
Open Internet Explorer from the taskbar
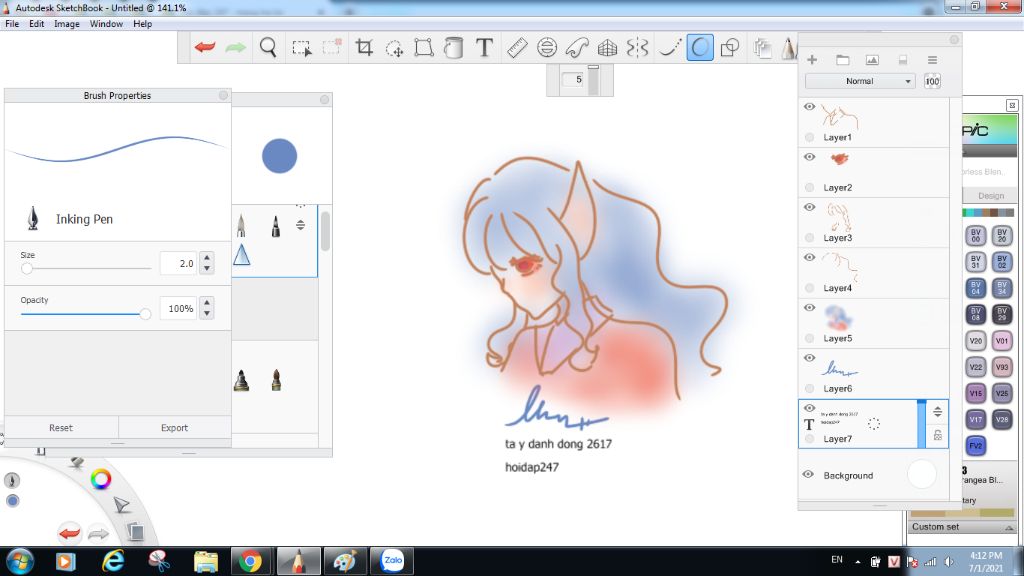click(113, 561)
